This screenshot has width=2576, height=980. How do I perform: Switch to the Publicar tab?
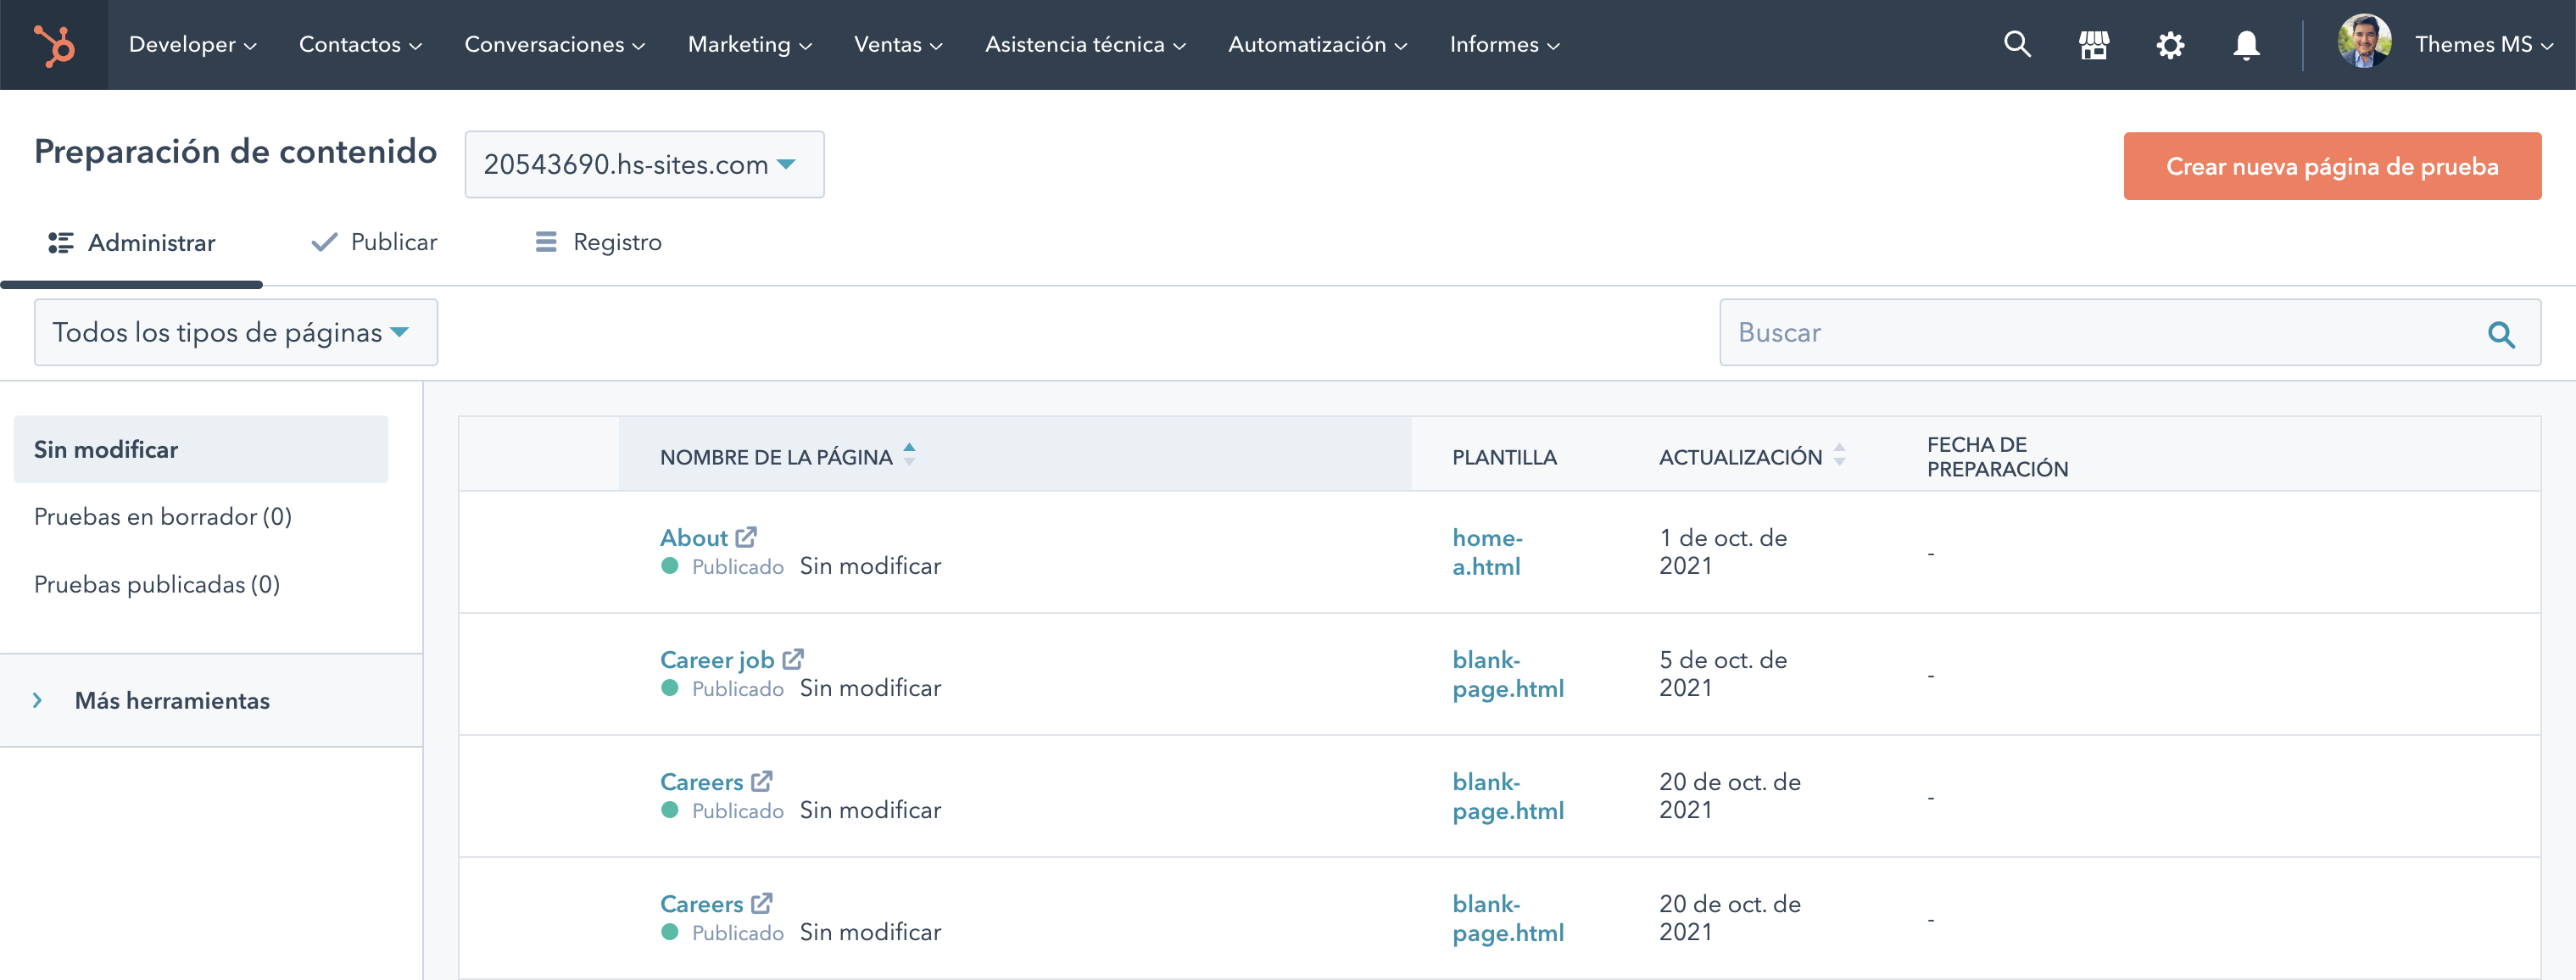[375, 242]
